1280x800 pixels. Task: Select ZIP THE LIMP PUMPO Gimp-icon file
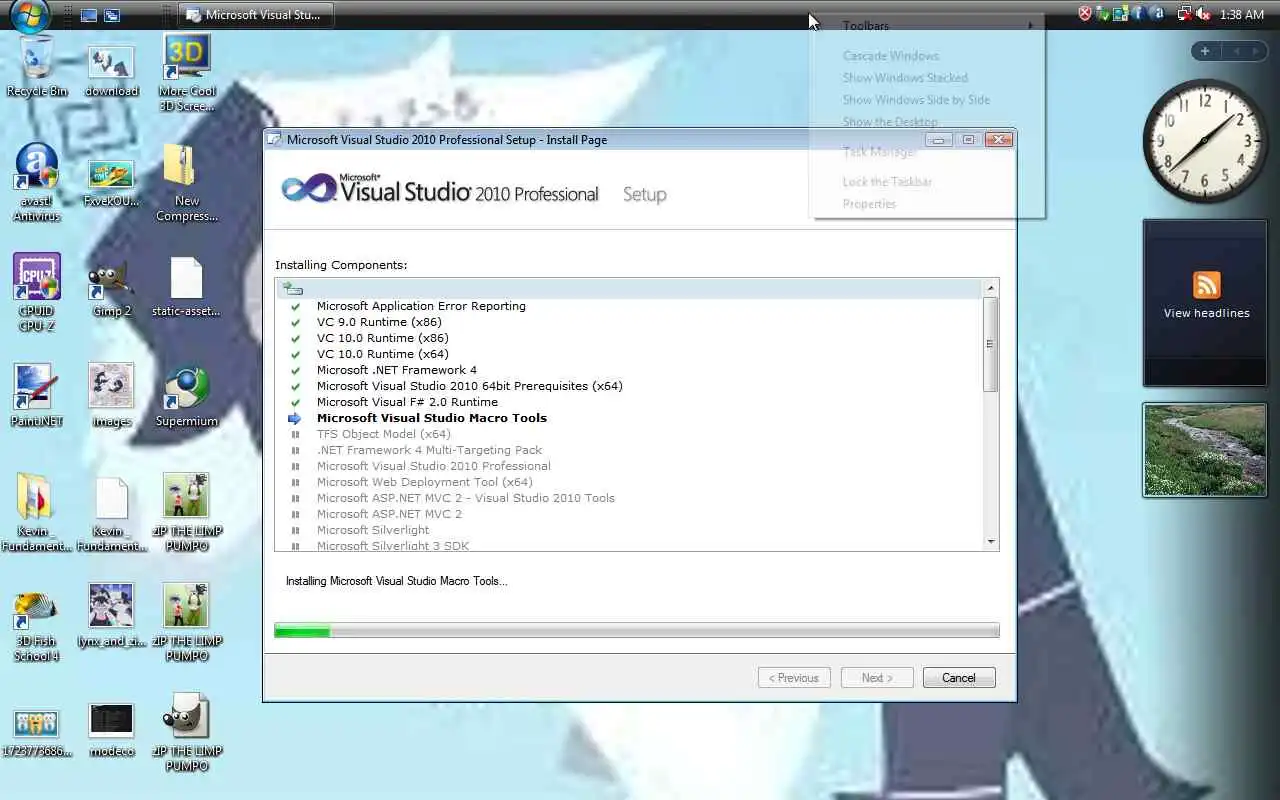pos(187,733)
